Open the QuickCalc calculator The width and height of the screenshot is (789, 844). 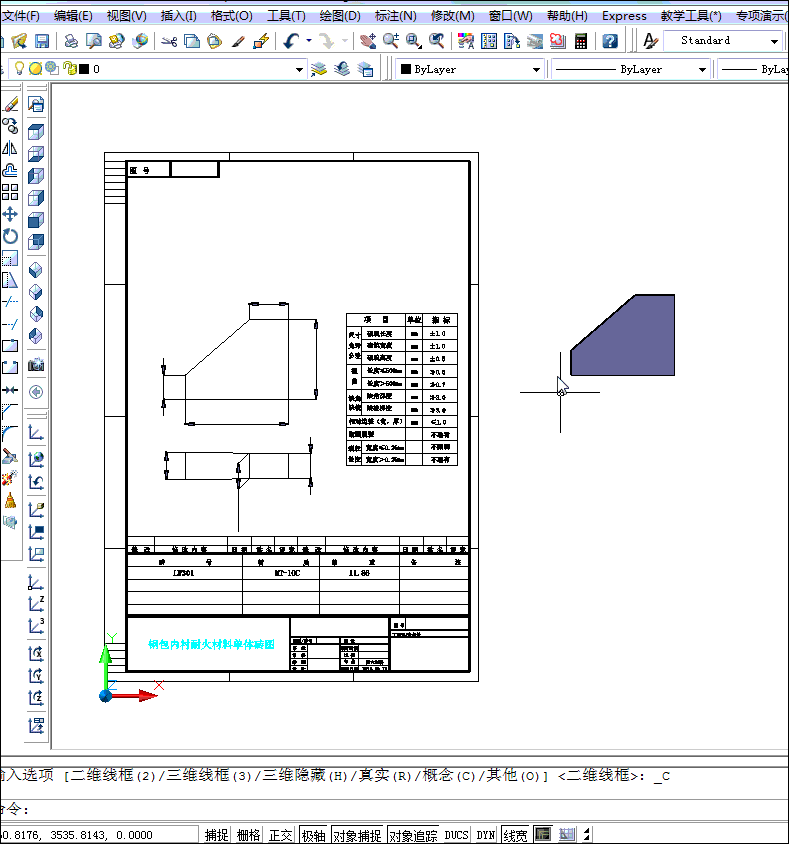point(581,41)
